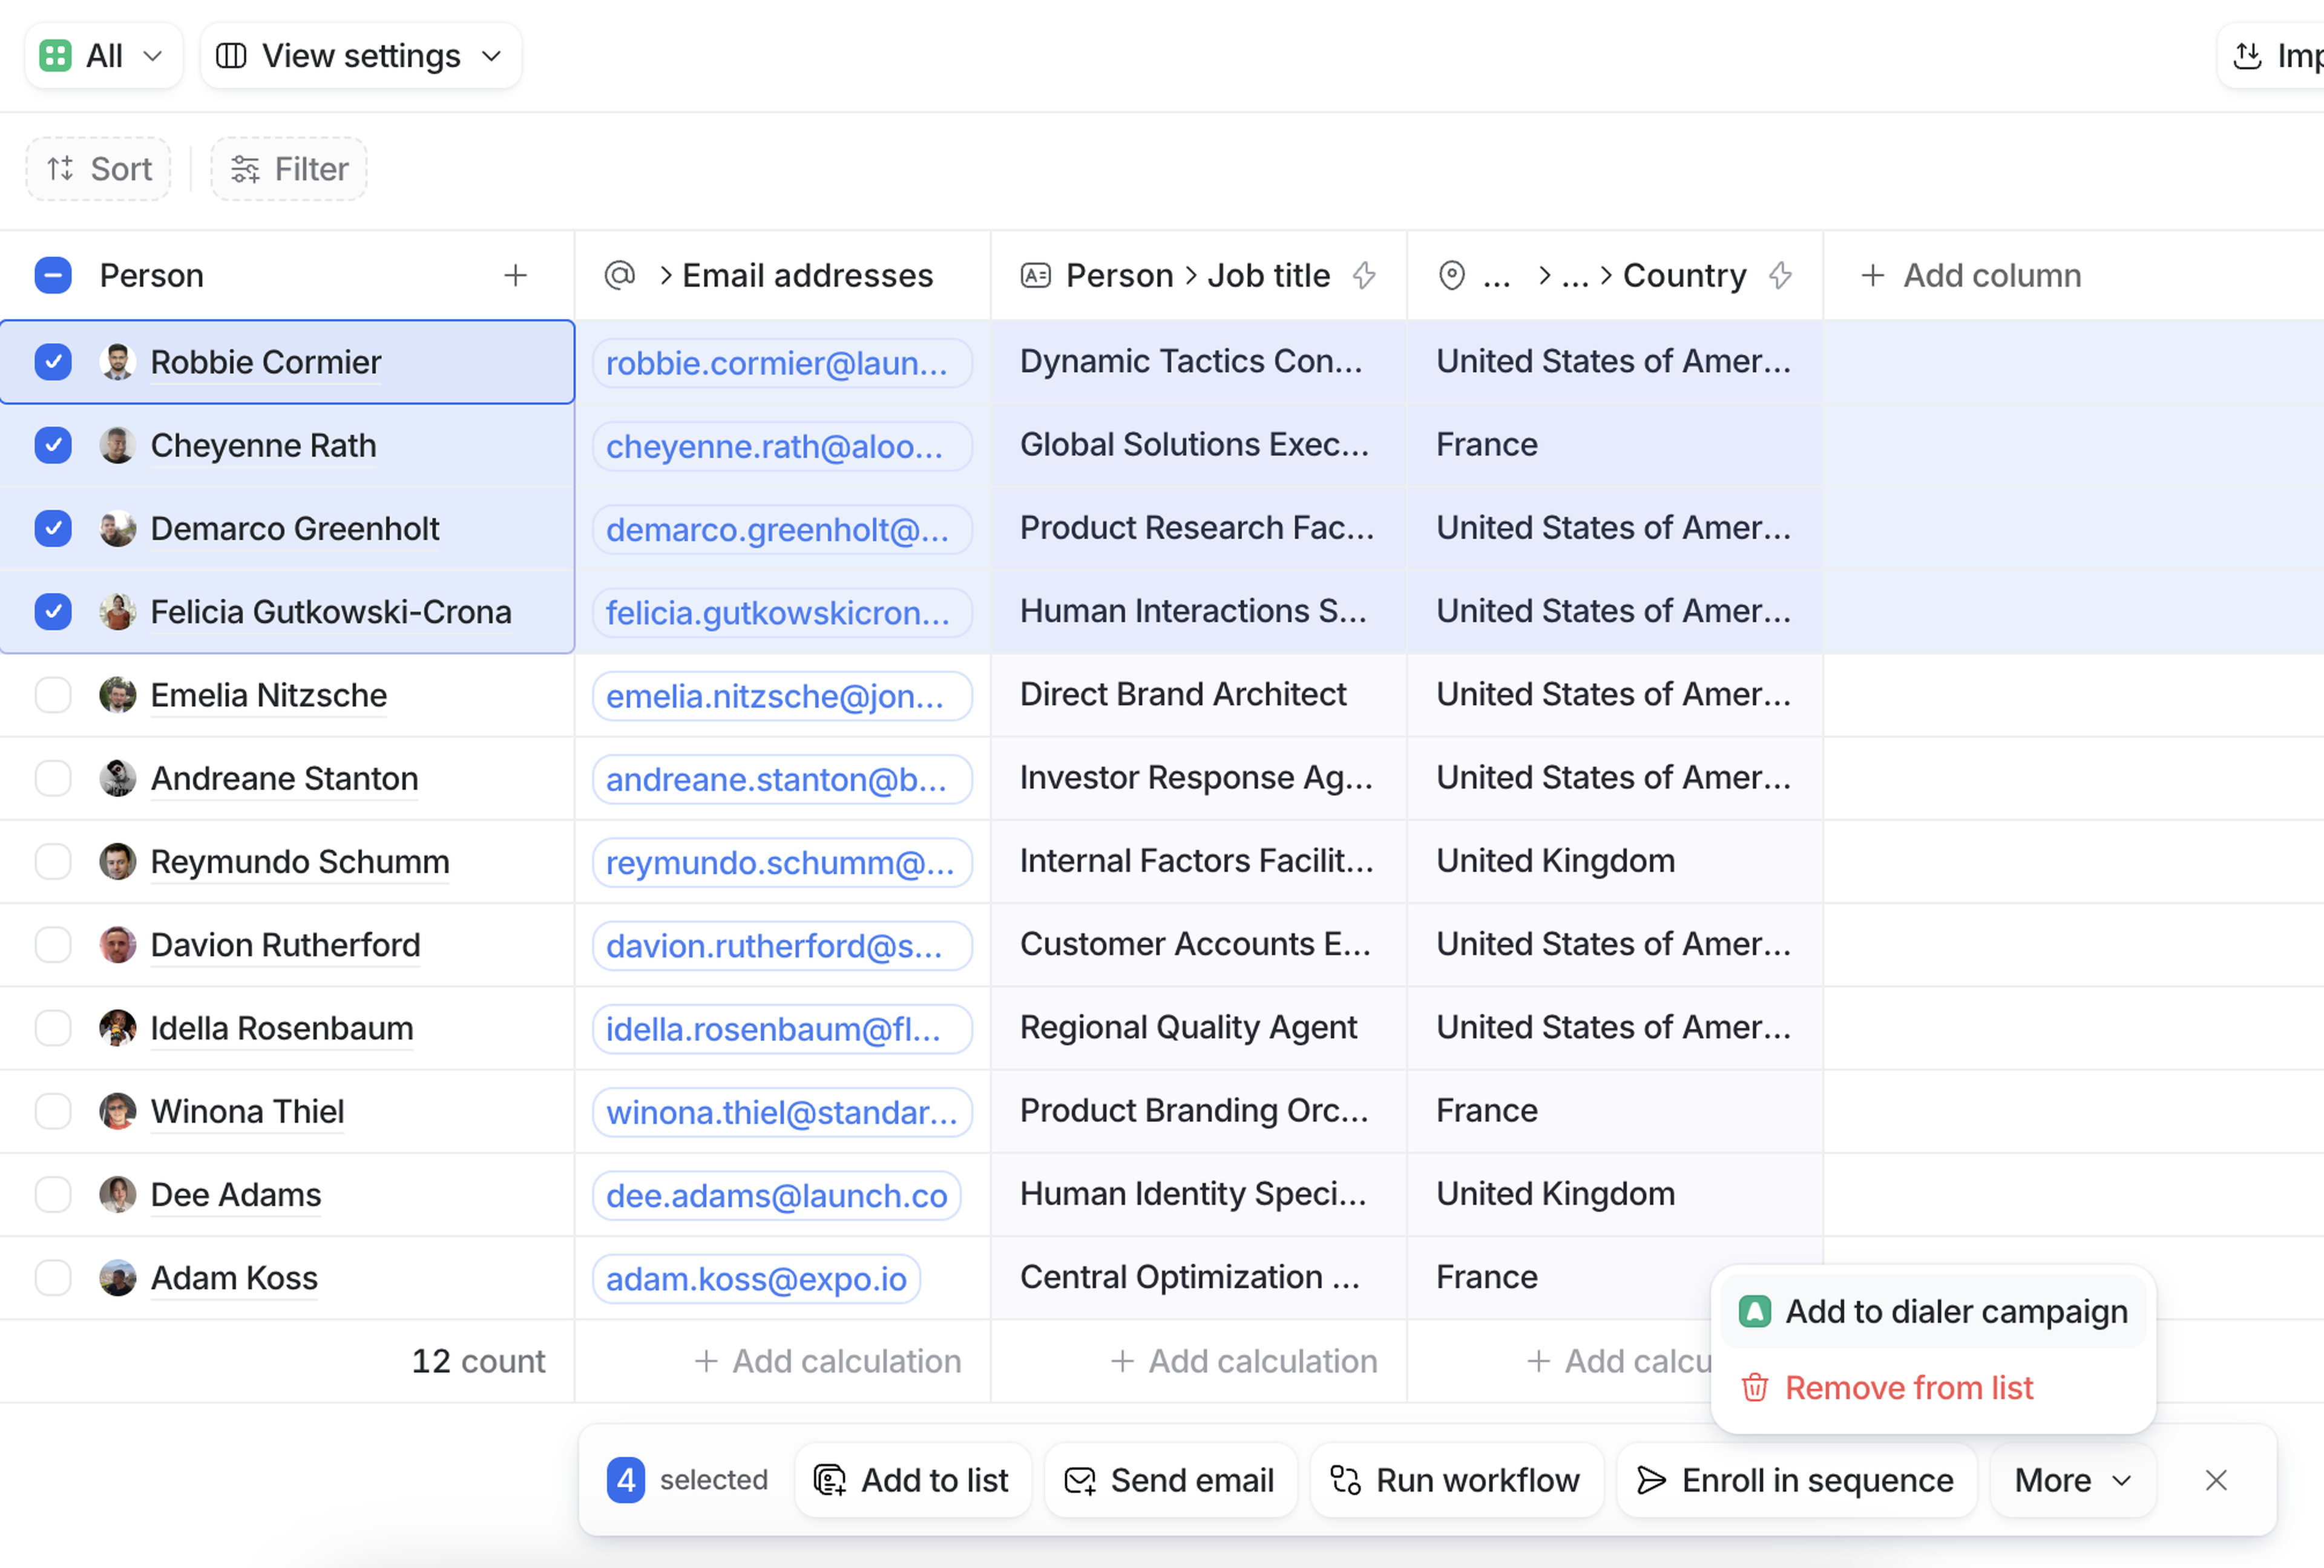2324x1568 pixels.
Task: Click the @ icon in Email addresses header
Action: pos(620,275)
